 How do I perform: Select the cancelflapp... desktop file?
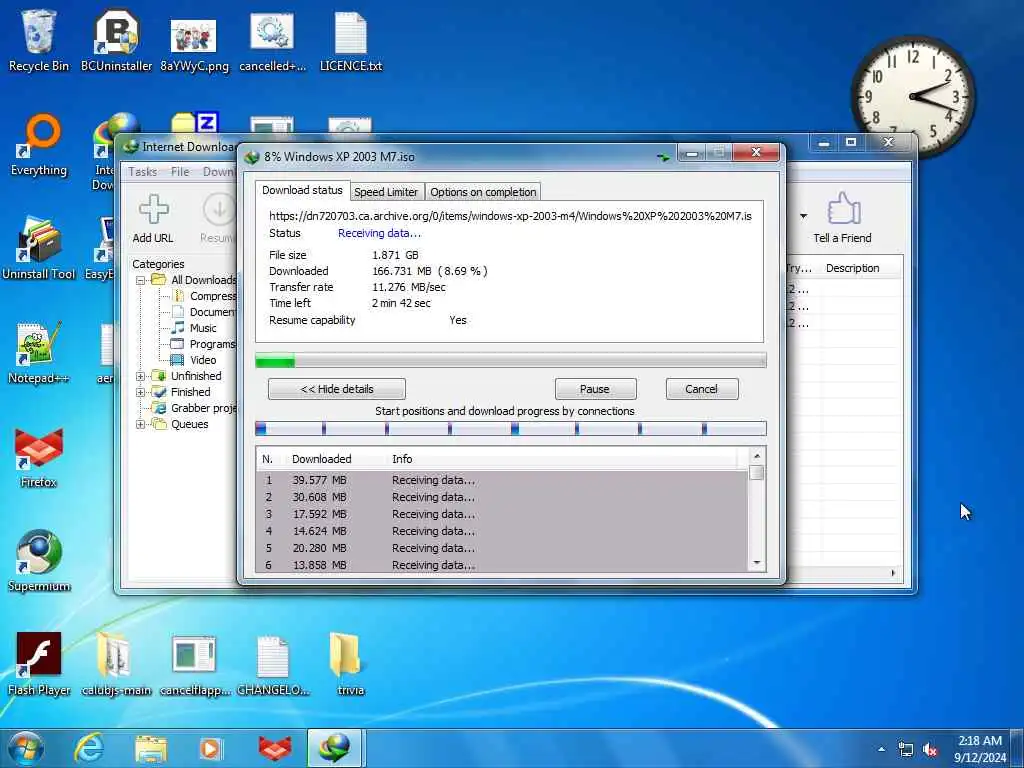tap(194, 664)
